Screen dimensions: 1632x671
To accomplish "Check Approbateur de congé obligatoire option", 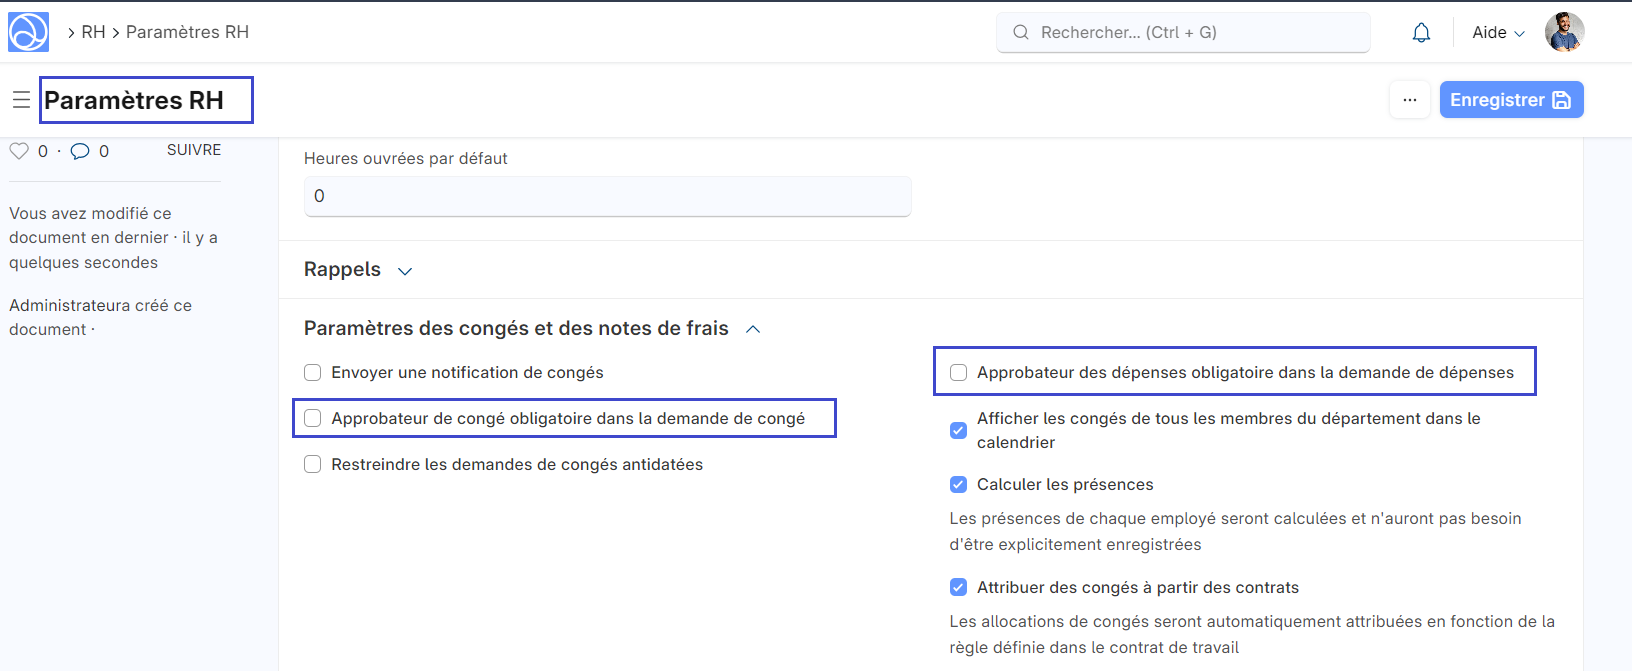I will coord(313,419).
